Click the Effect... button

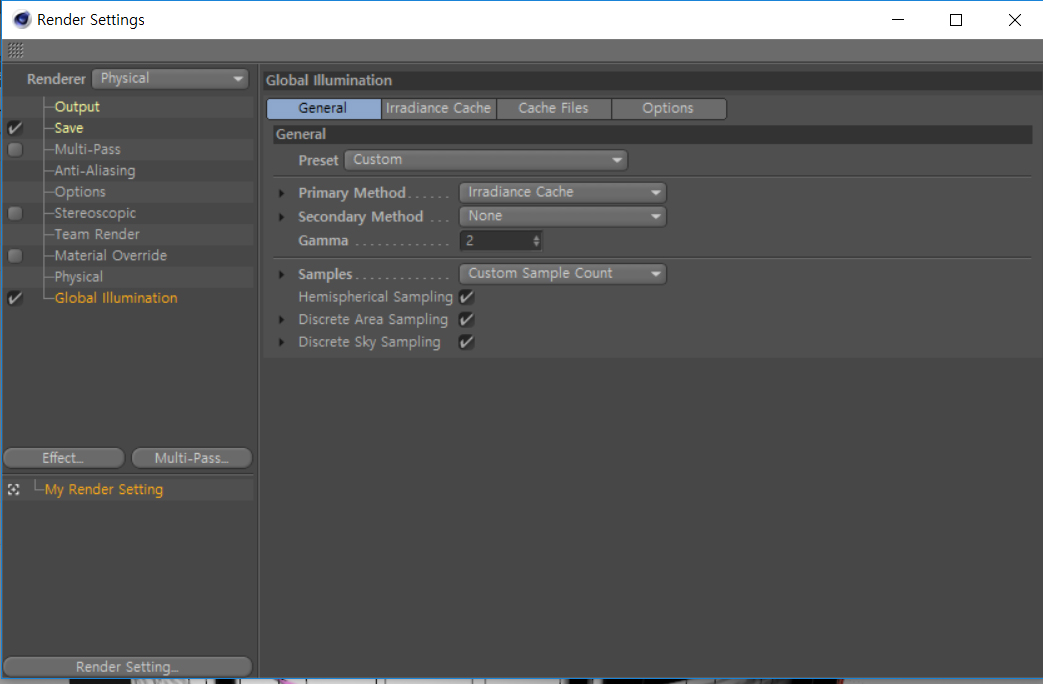64,458
